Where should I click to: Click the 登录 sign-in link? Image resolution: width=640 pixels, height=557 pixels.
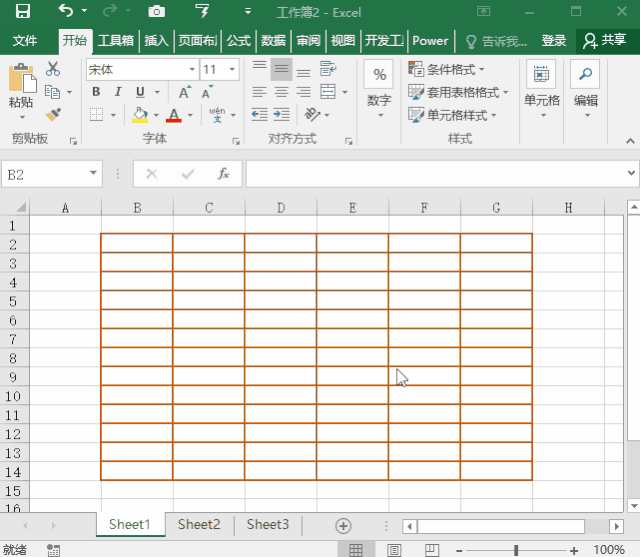click(553, 40)
